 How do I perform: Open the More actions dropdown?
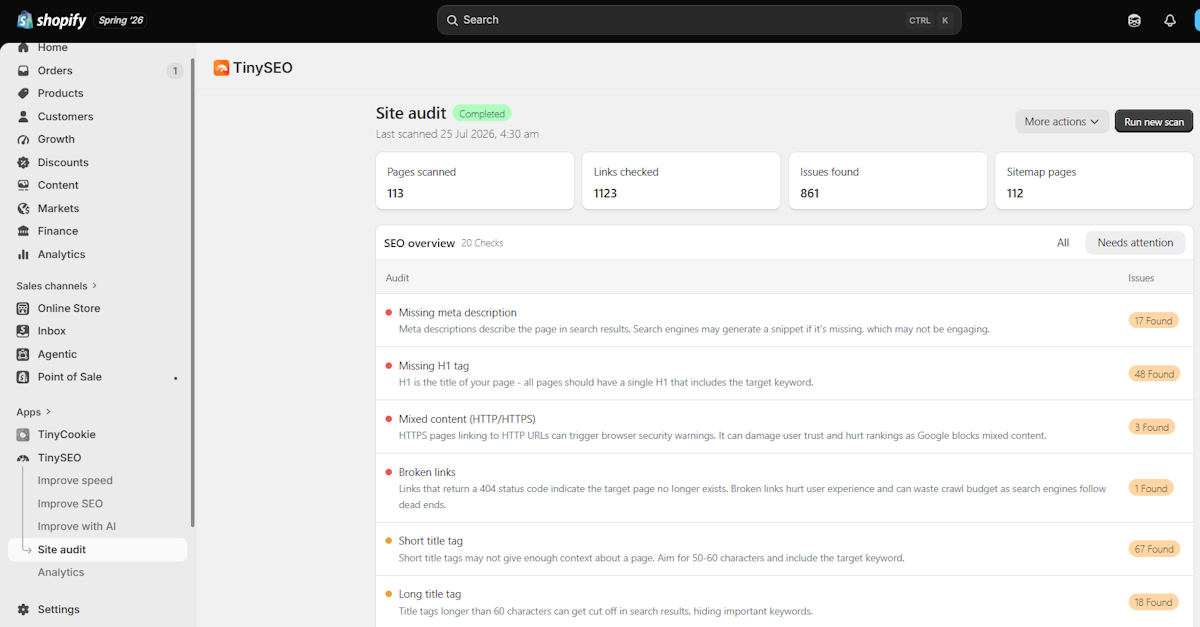1062,122
